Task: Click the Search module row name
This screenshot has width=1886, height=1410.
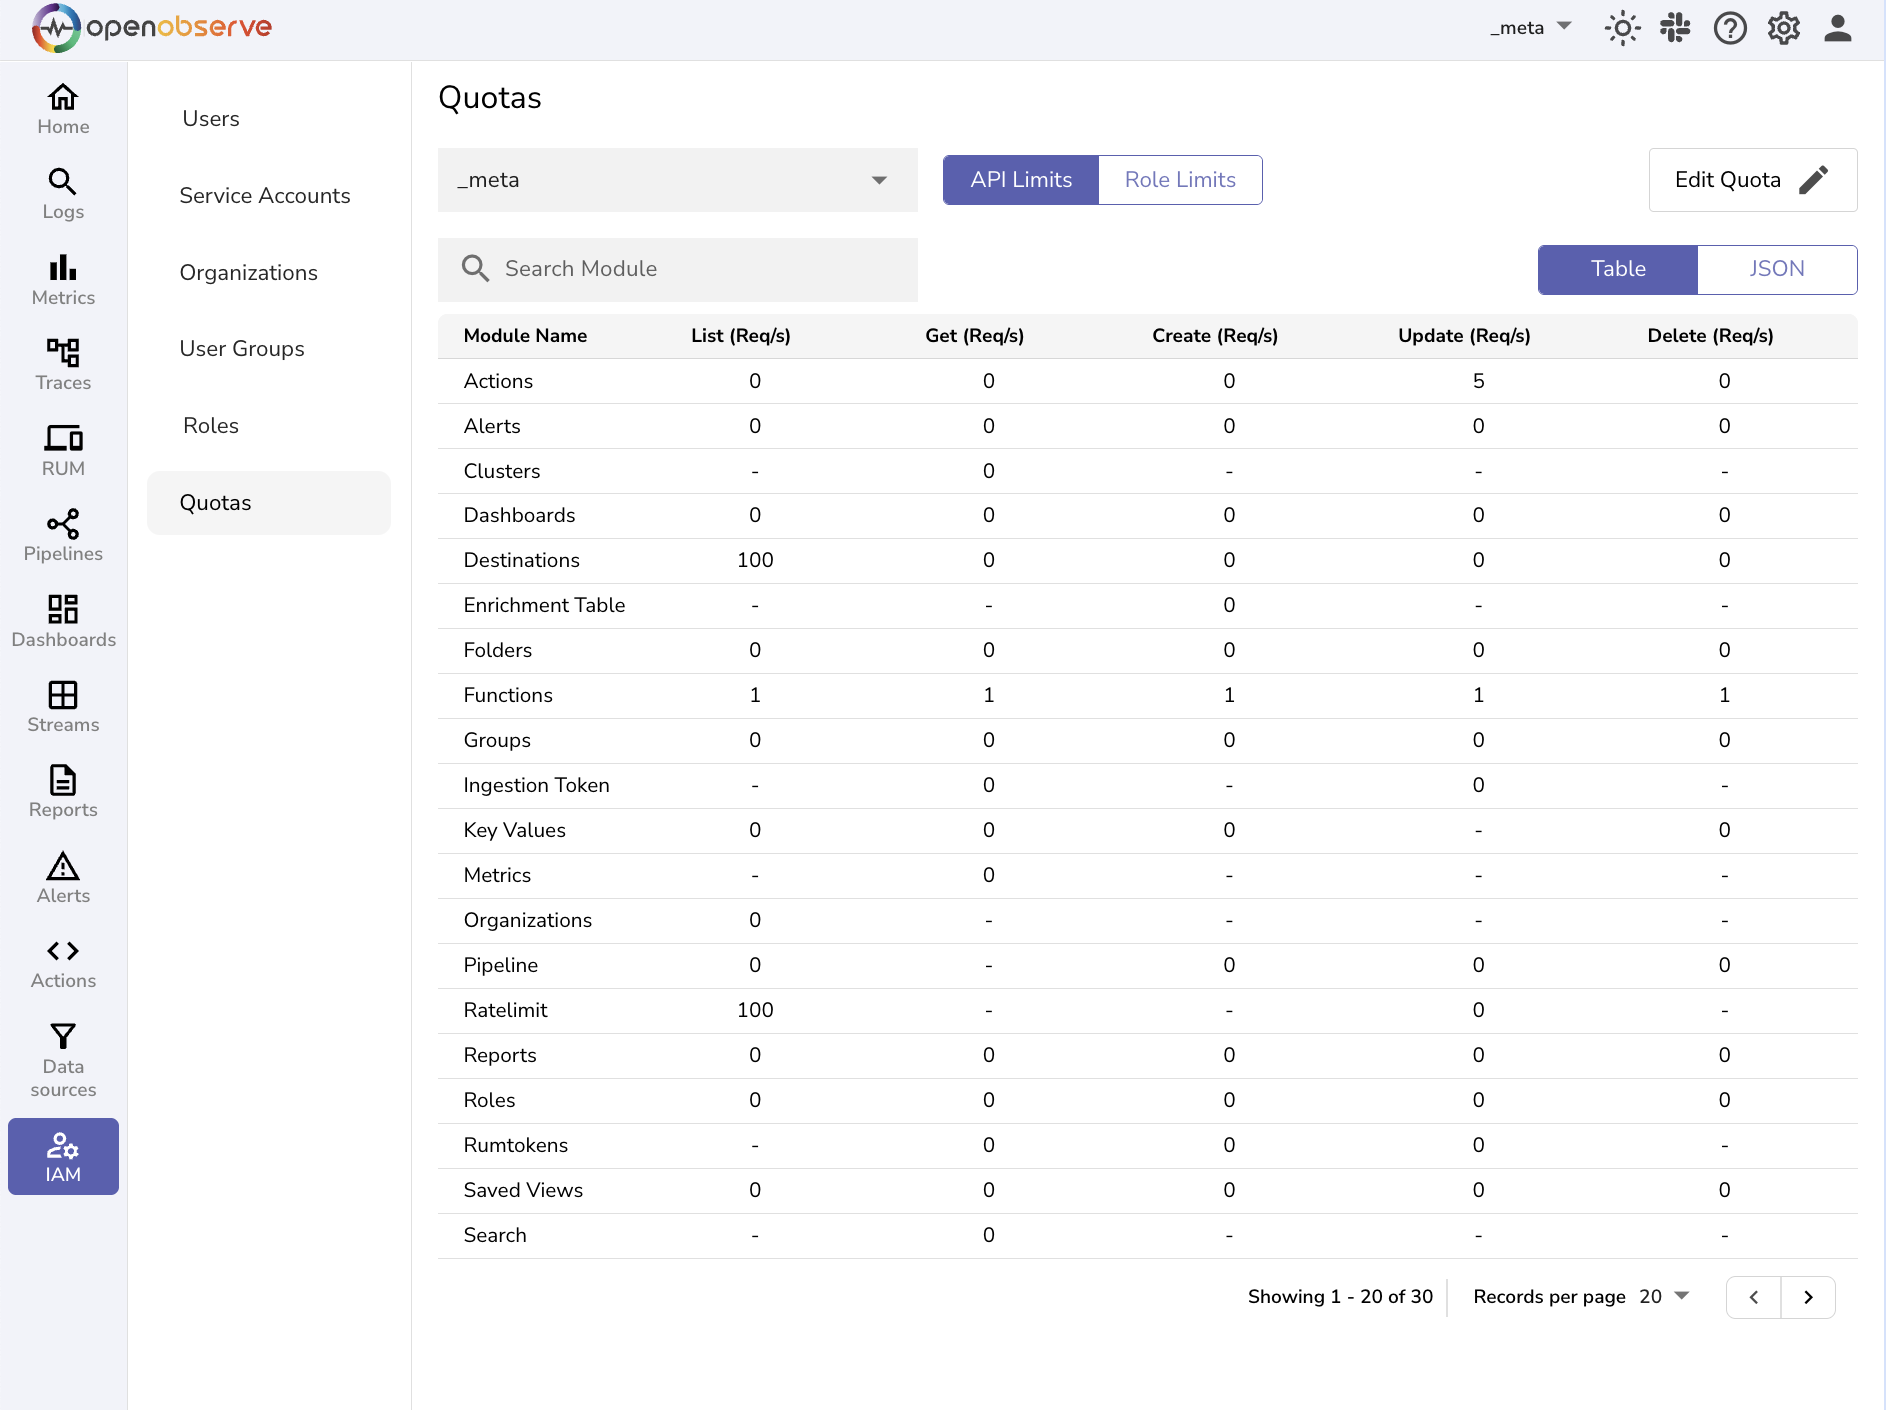Action: pyautogui.click(x=495, y=1235)
